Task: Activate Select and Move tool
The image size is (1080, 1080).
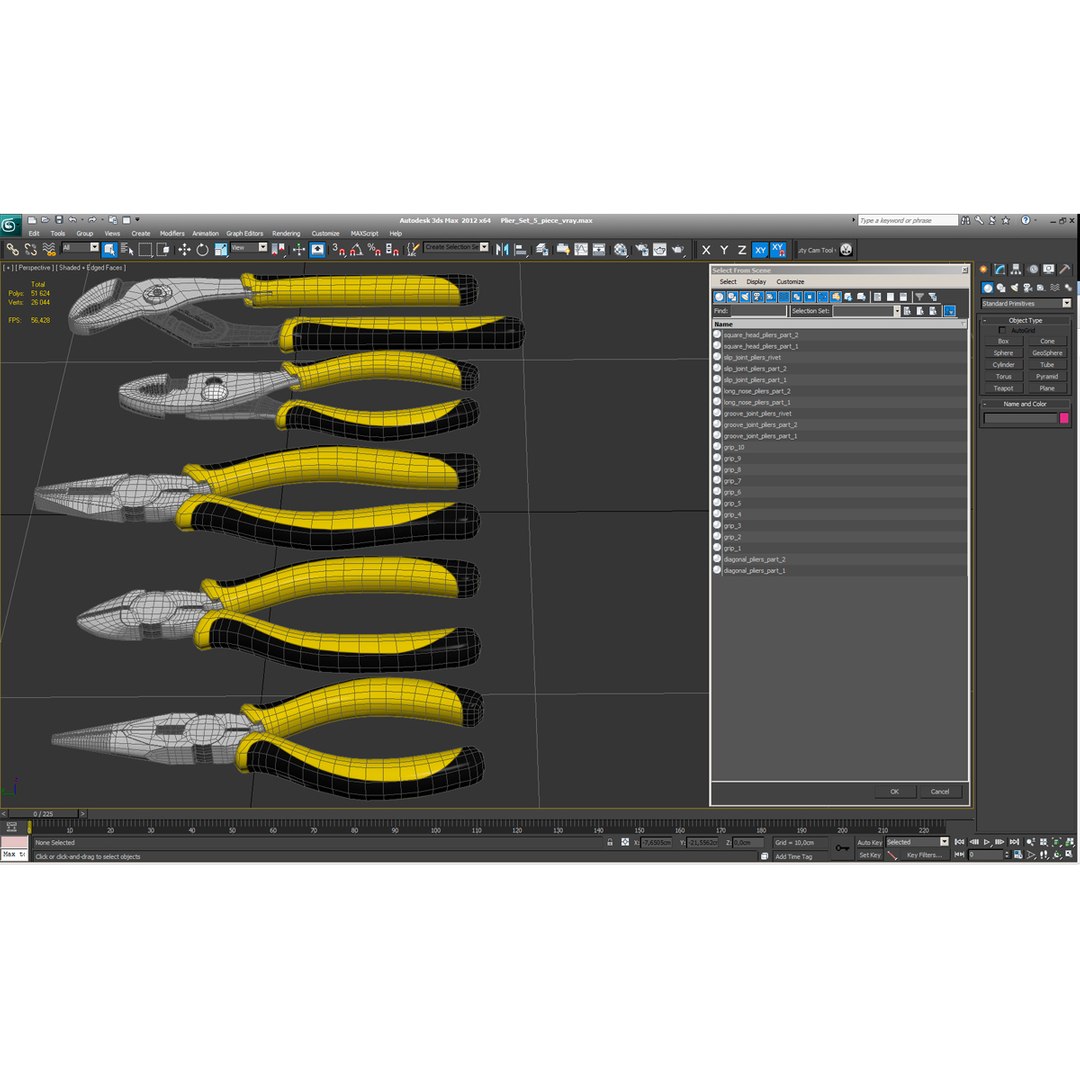Action: 184,249
